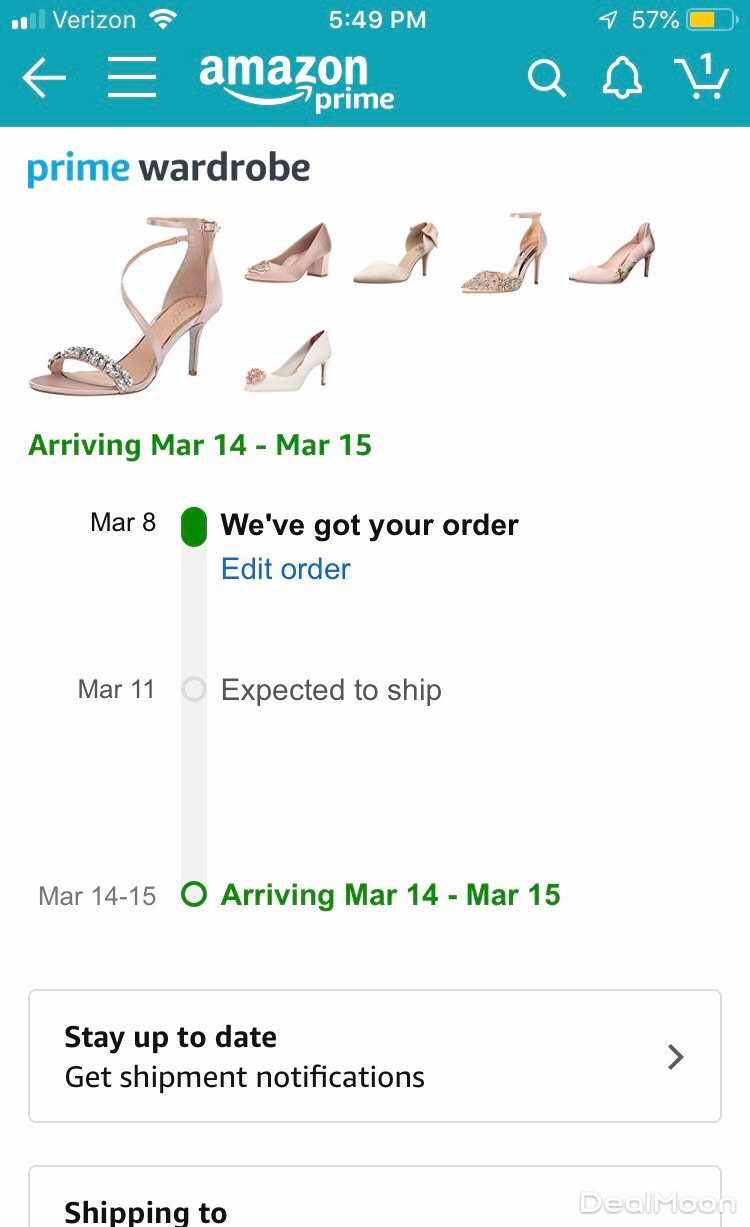Tap the search magnifier icon

pyautogui.click(x=546, y=78)
